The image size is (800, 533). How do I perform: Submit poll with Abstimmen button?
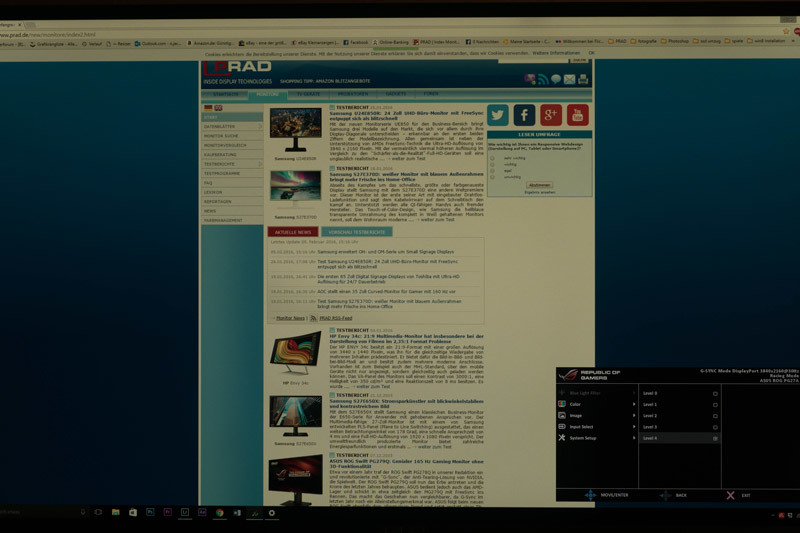(x=540, y=185)
